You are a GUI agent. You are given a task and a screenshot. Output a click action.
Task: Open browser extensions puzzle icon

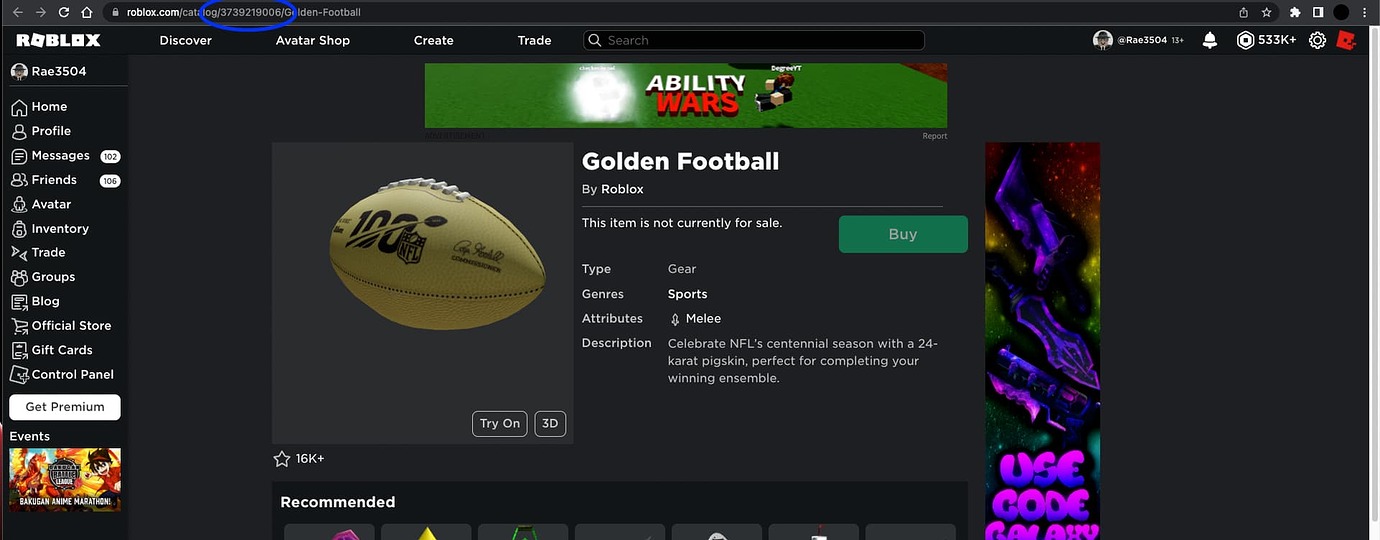click(1295, 12)
